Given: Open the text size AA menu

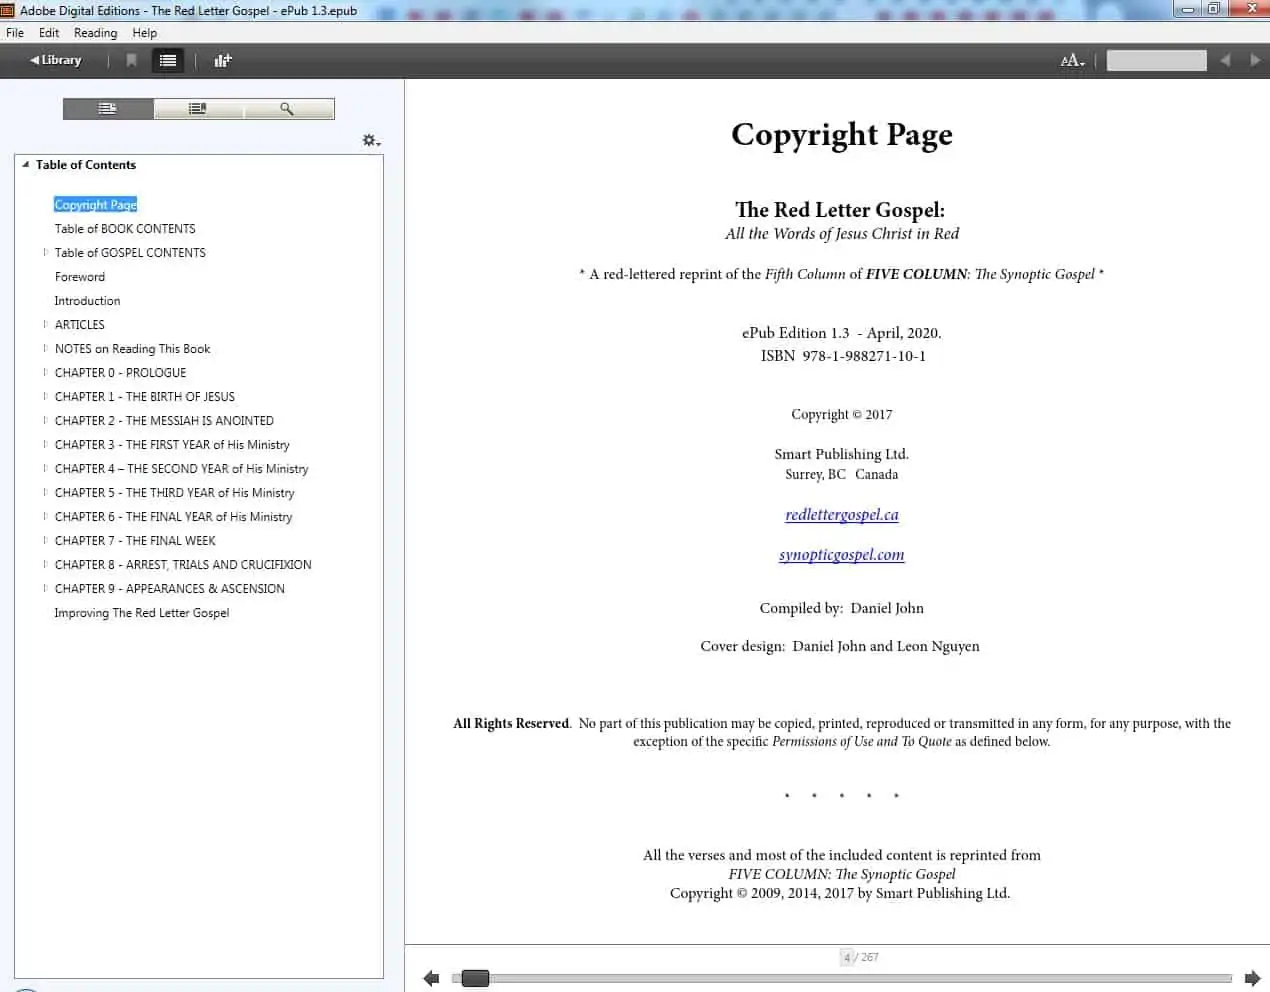Looking at the screenshot, I should coord(1072,61).
